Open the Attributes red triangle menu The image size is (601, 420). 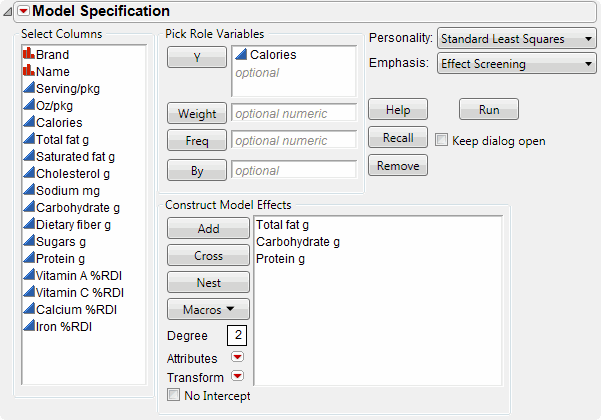(237, 357)
